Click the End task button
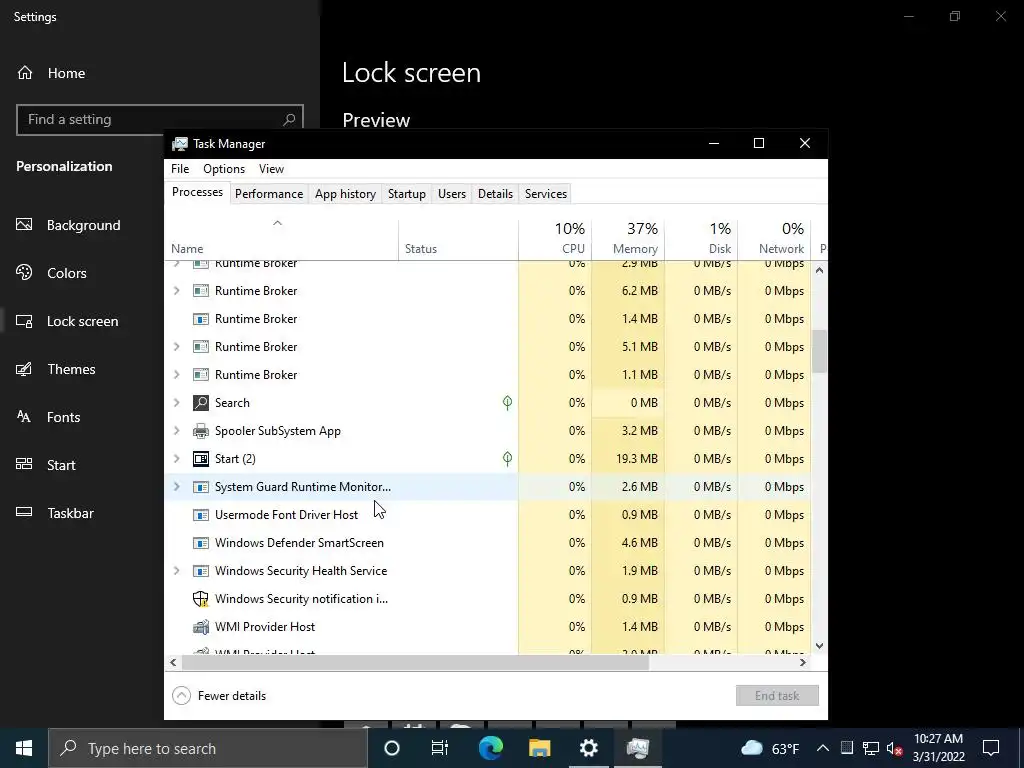The height and width of the screenshot is (768, 1024). 777,696
